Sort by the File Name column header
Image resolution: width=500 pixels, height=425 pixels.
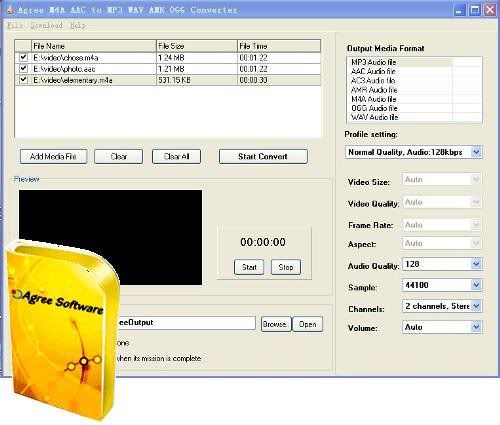coord(94,46)
